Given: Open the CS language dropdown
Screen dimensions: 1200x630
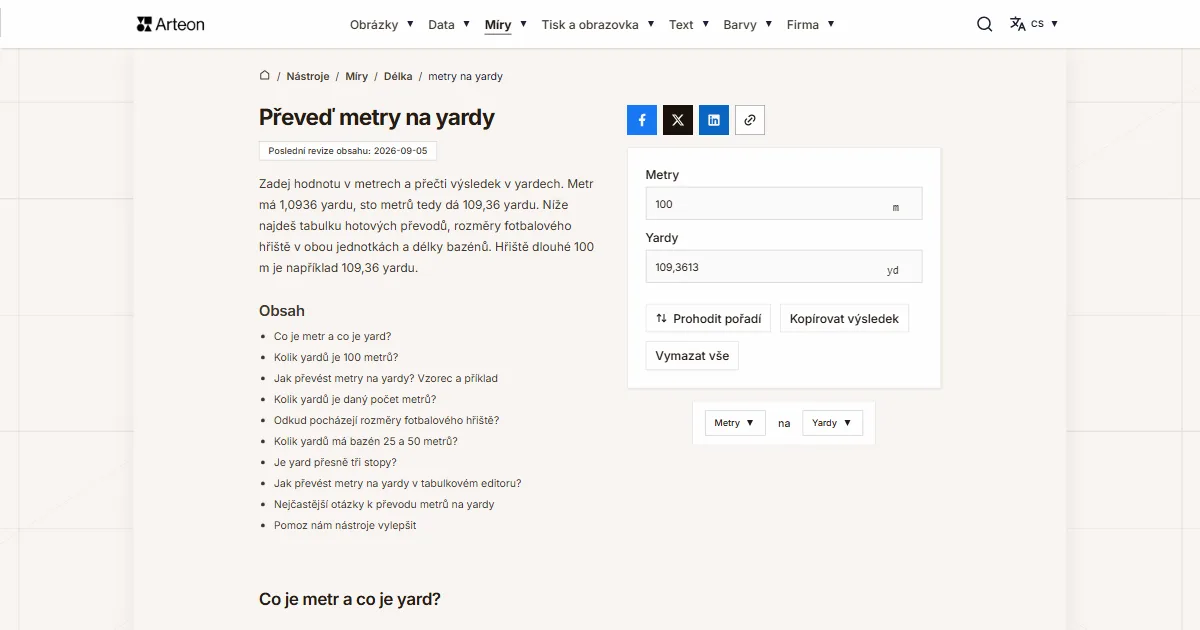Looking at the screenshot, I should click(1045, 24).
